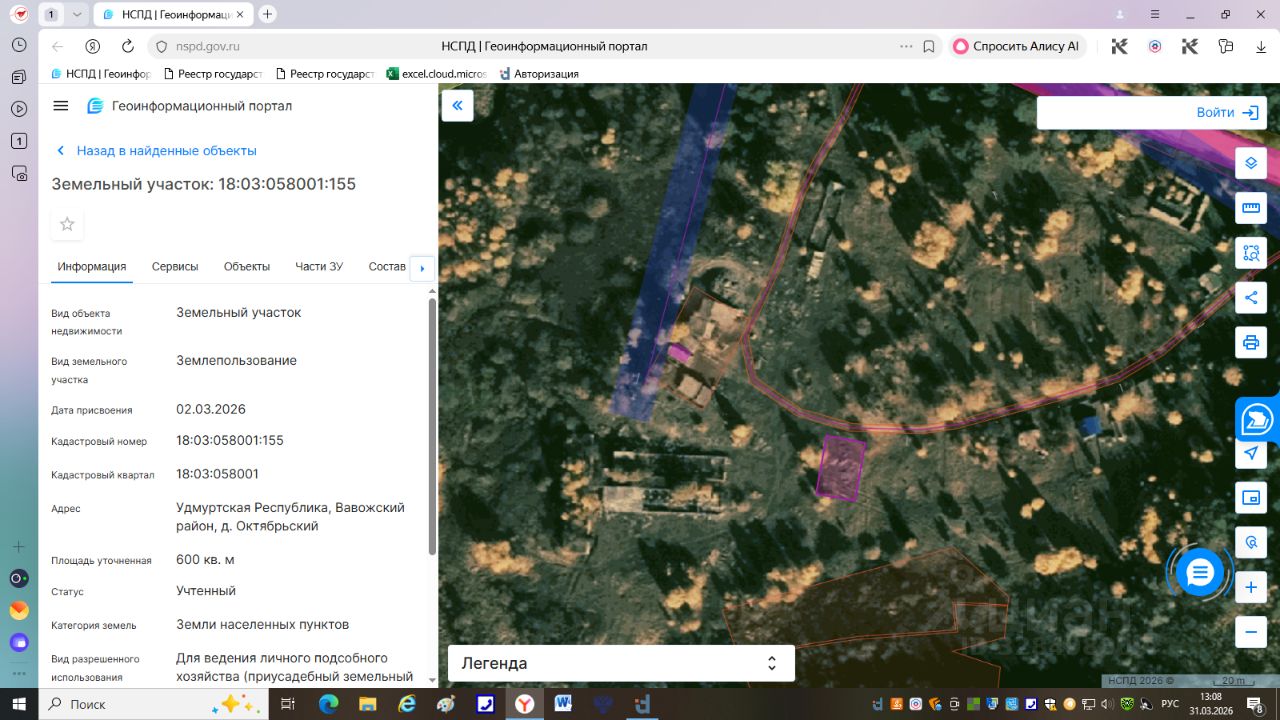Print the map
Image resolution: width=1280 pixels, height=720 pixels.
tap(1251, 343)
